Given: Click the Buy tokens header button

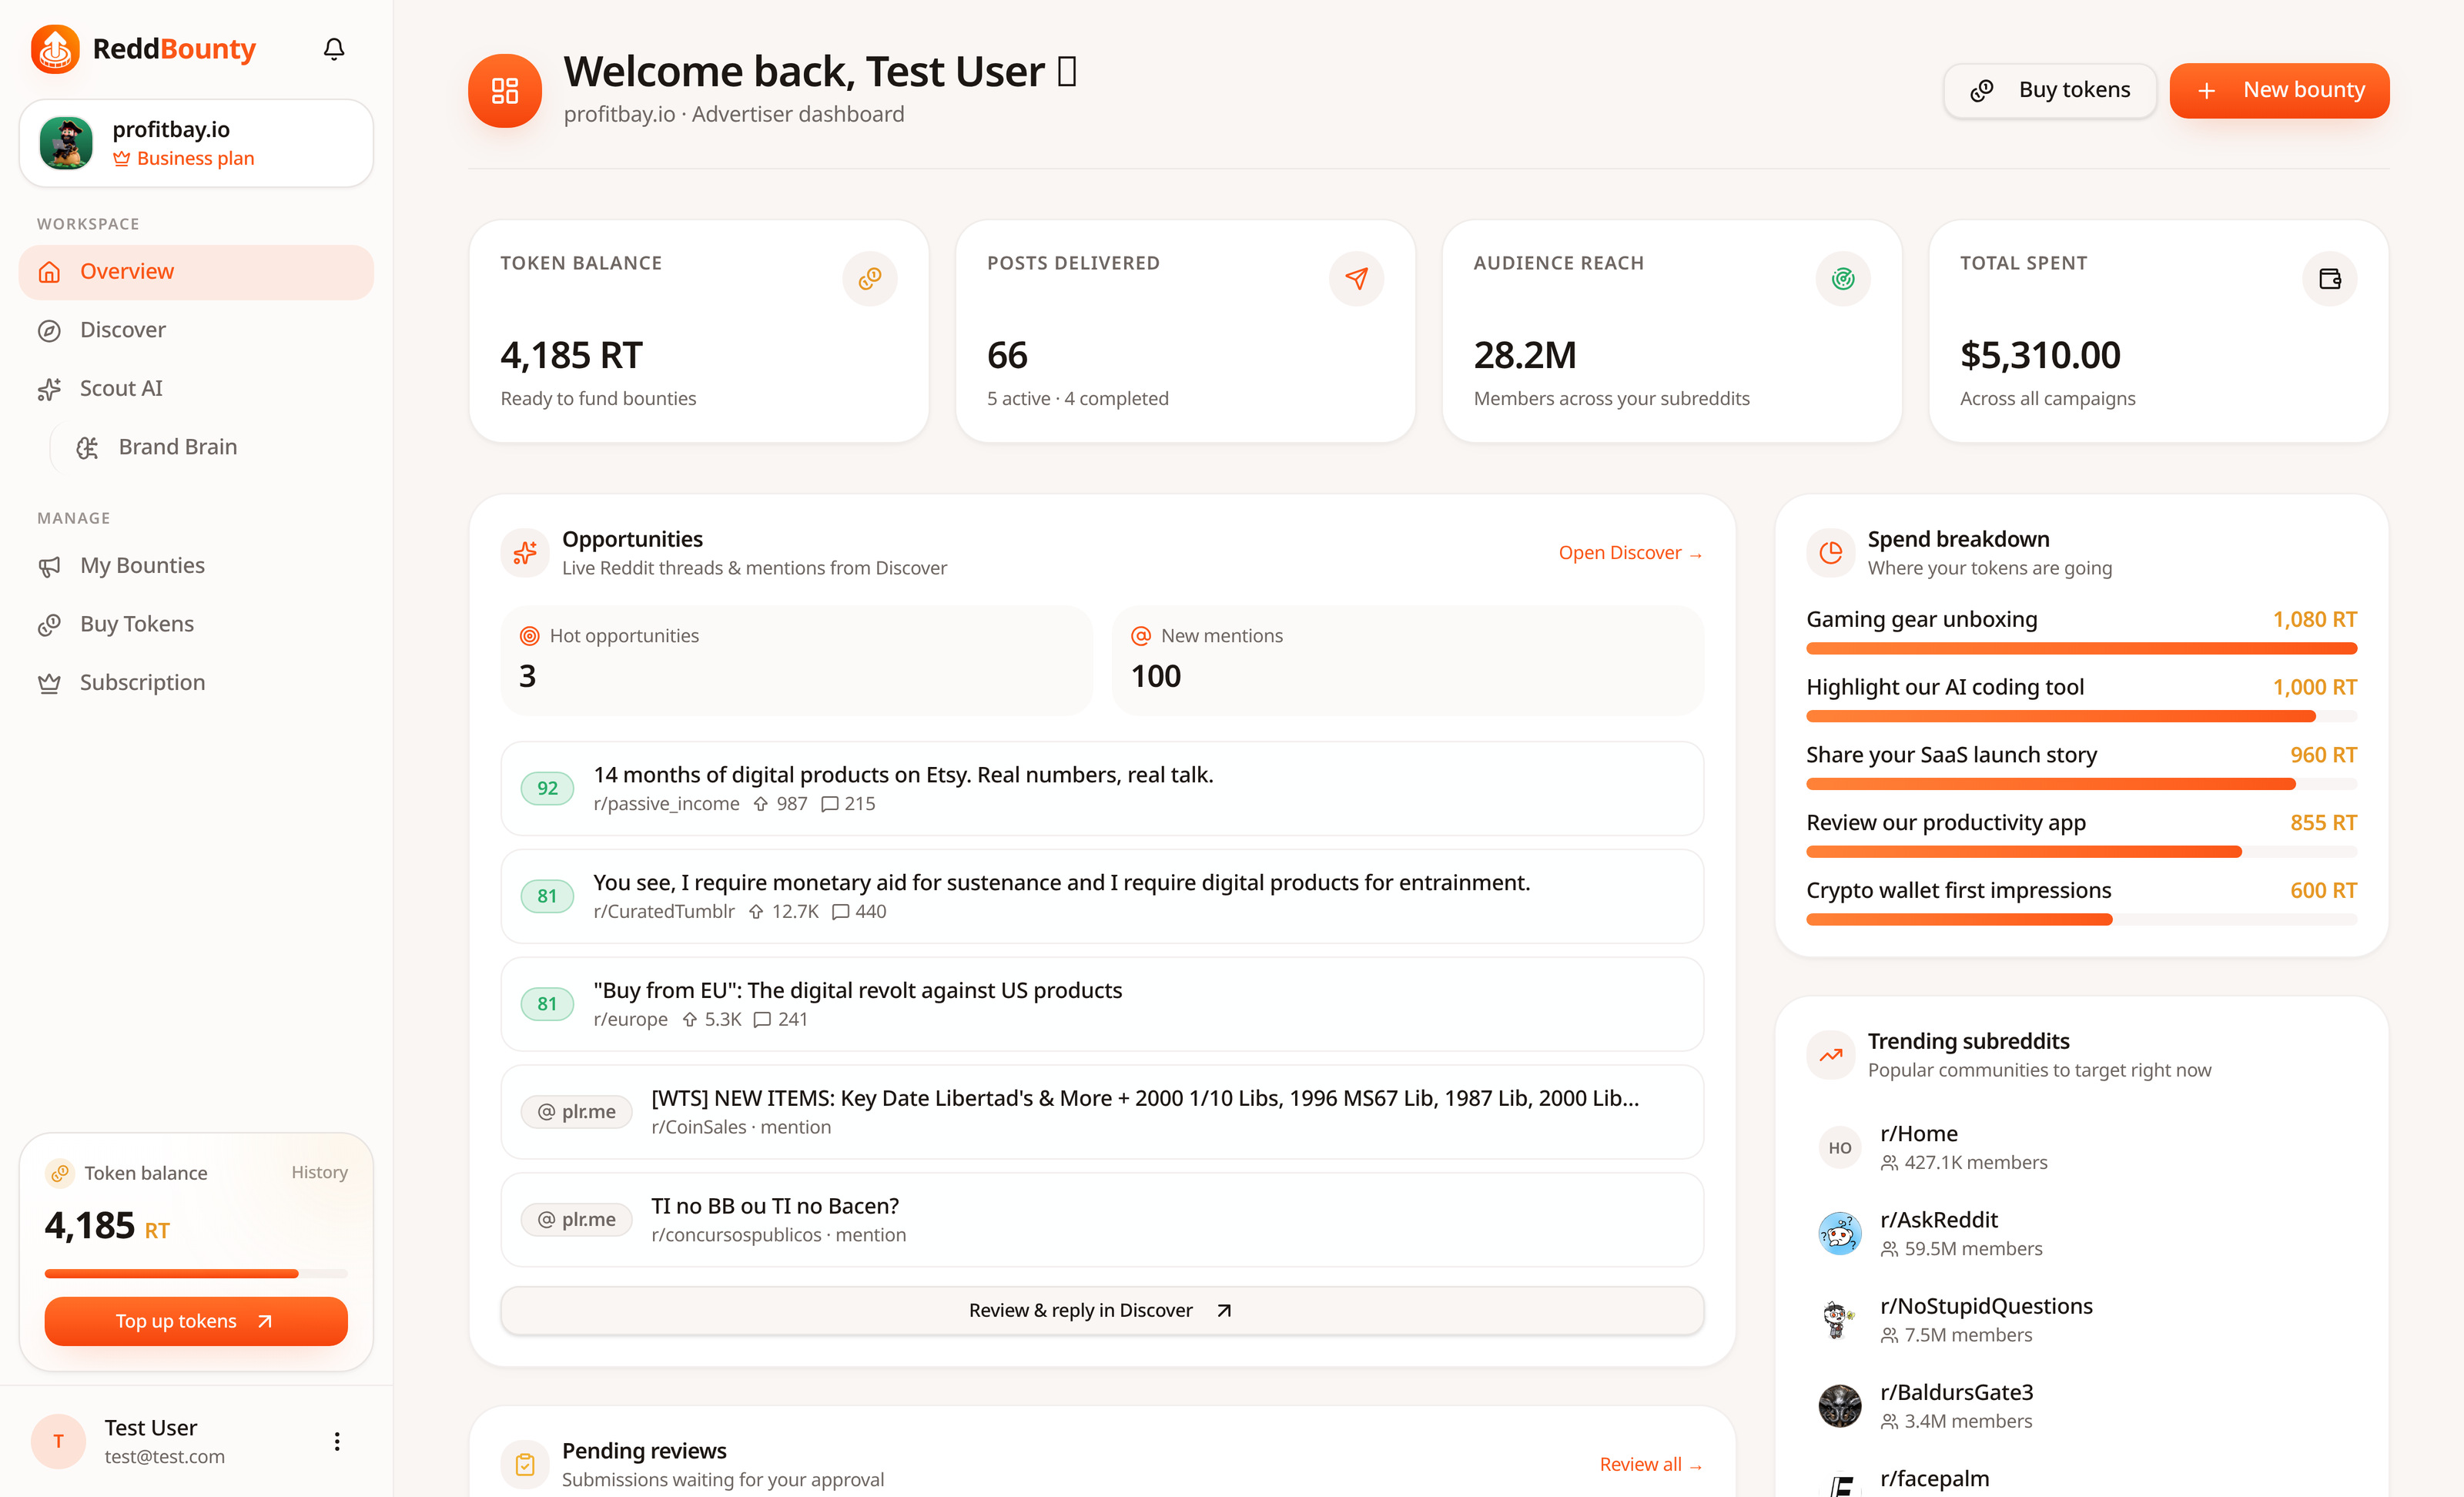Looking at the screenshot, I should coord(2050,91).
